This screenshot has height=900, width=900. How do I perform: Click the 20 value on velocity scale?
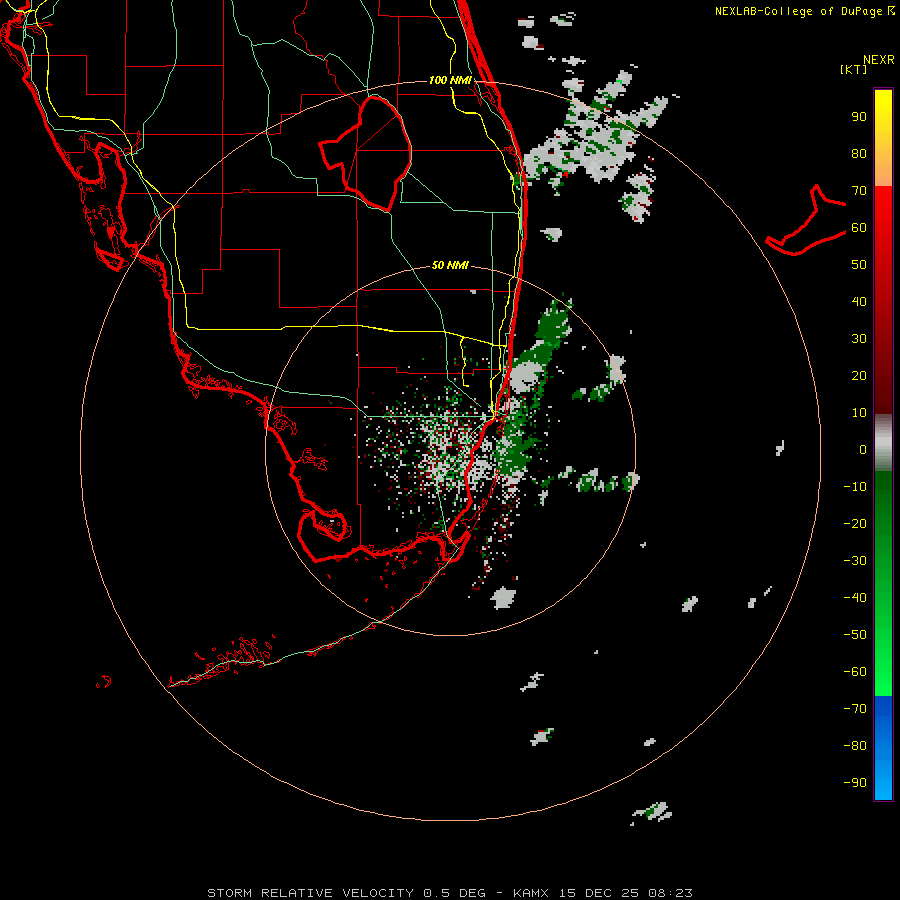click(x=859, y=376)
